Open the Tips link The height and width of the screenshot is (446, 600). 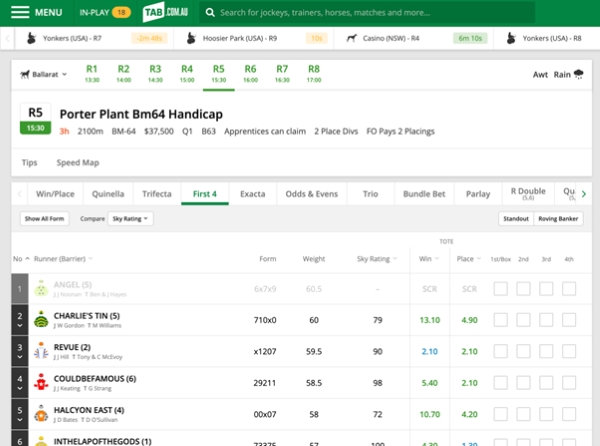(x=29, y=163)
